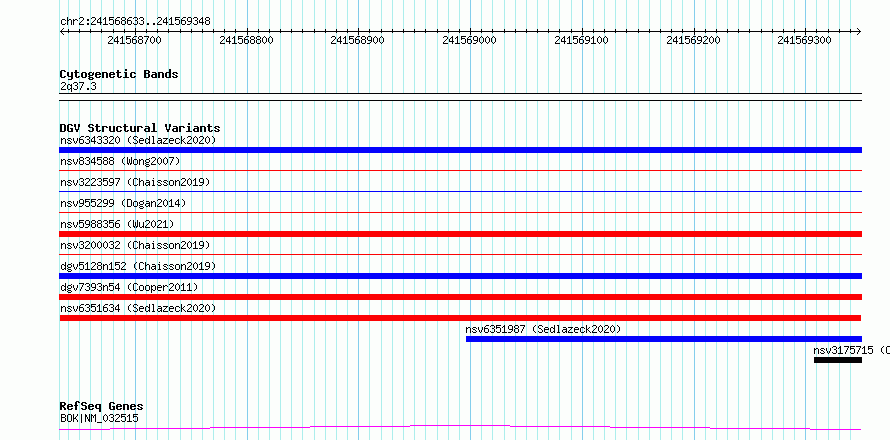Image resolution: width=890 pixels, height=440 pixels.
Task: Click the 2q37.3 band label
Action: click(78, 86)
